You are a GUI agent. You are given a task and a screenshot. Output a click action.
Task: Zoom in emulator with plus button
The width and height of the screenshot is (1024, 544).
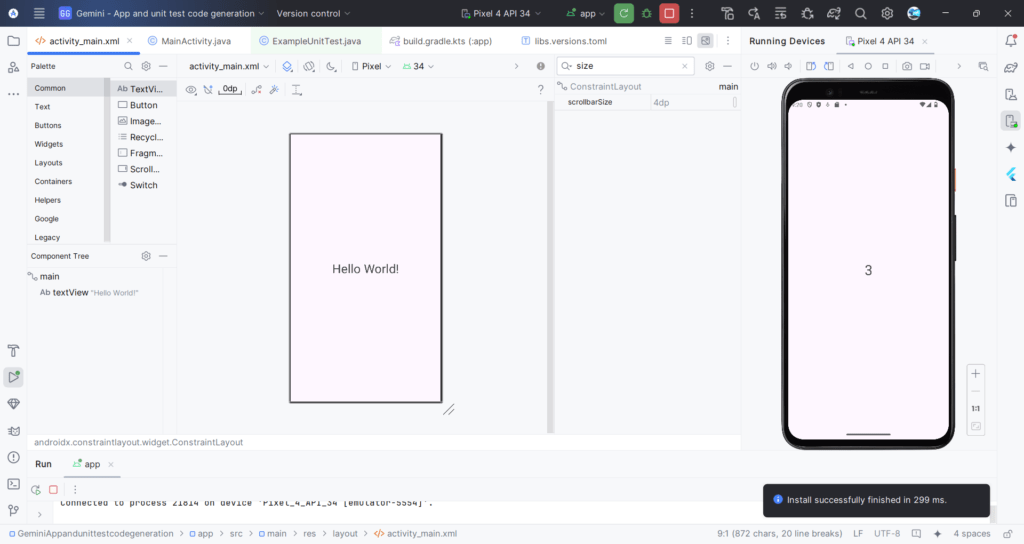point(976,374)
